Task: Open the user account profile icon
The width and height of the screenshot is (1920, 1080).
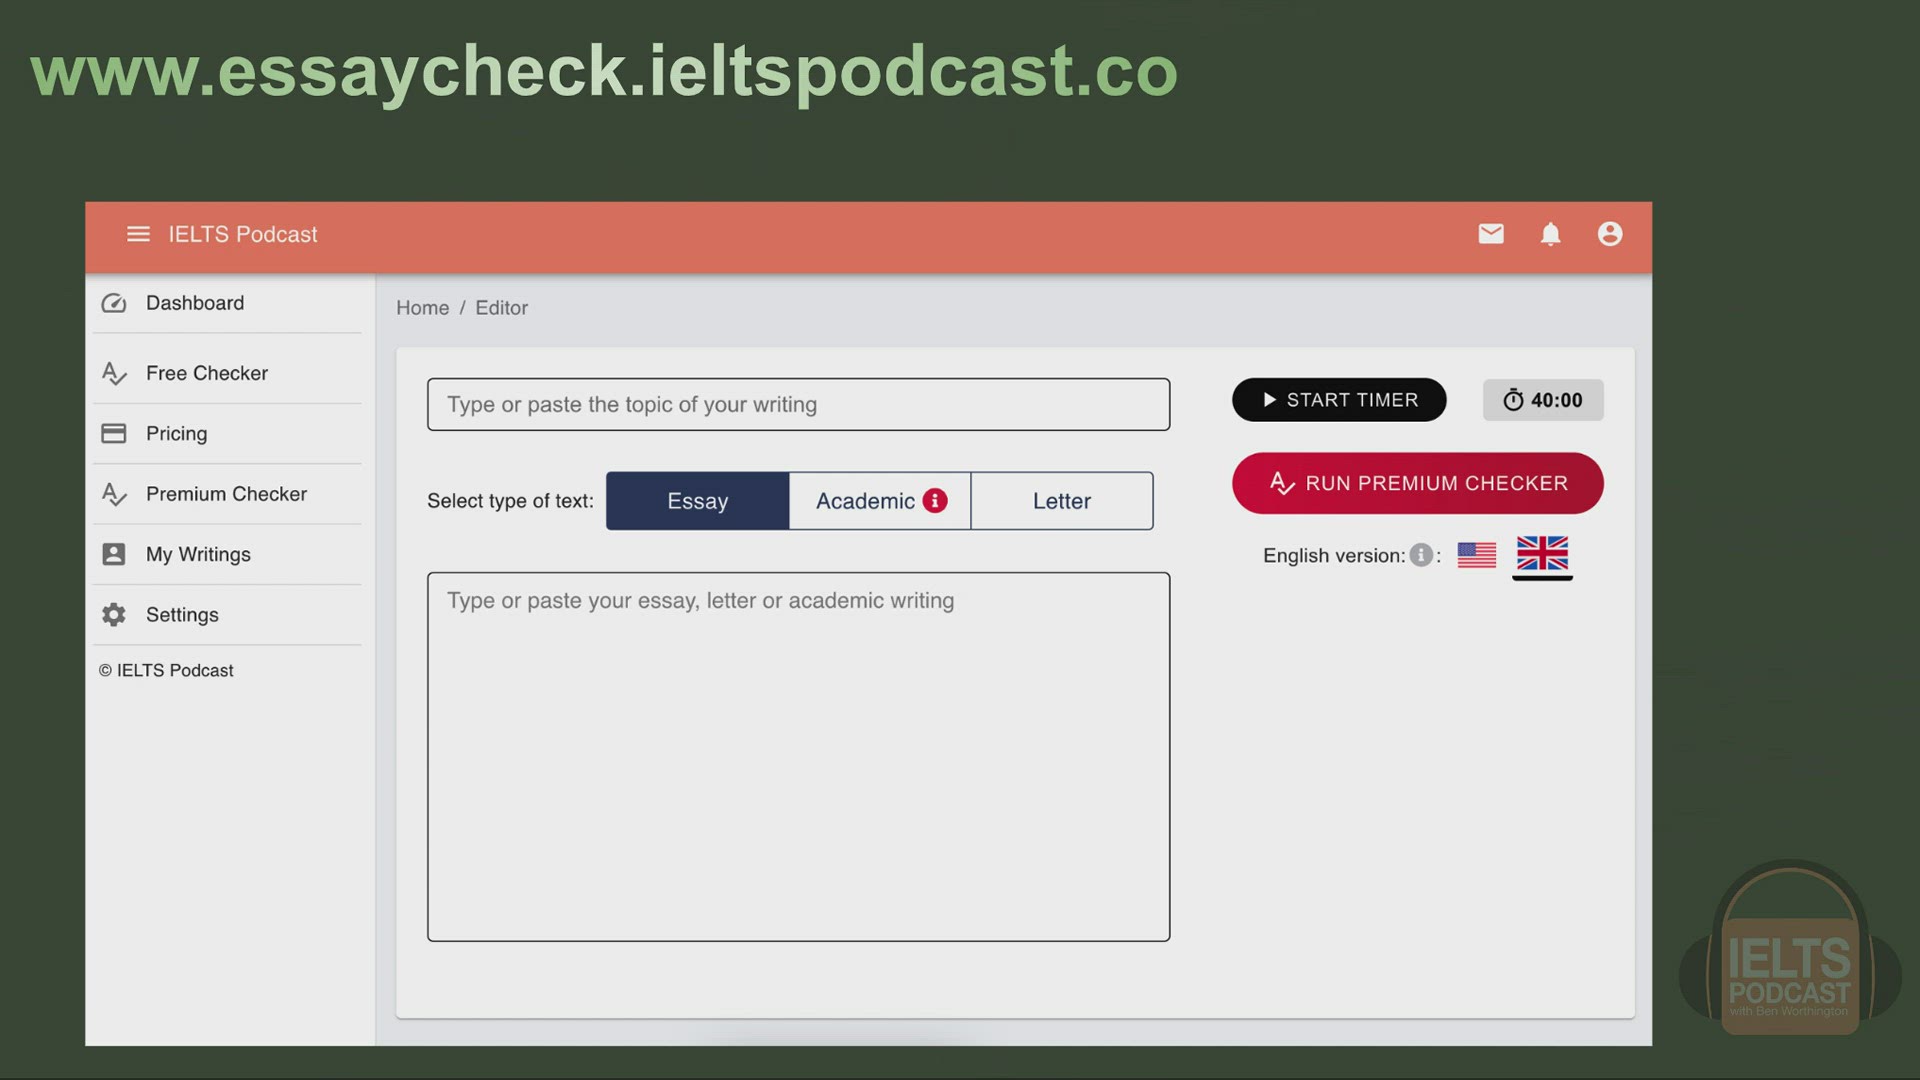Action: (1610, 234)
